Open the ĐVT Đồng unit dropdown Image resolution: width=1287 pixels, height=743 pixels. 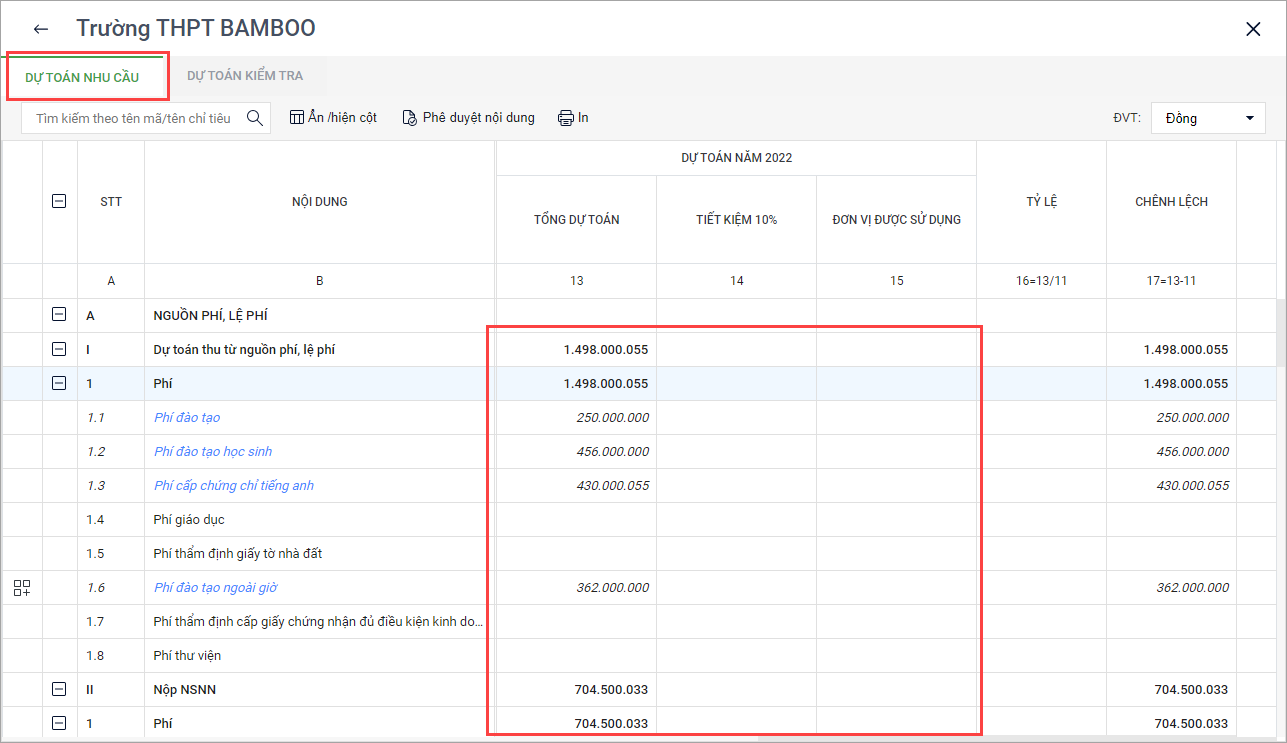[x=1209, y=118]
